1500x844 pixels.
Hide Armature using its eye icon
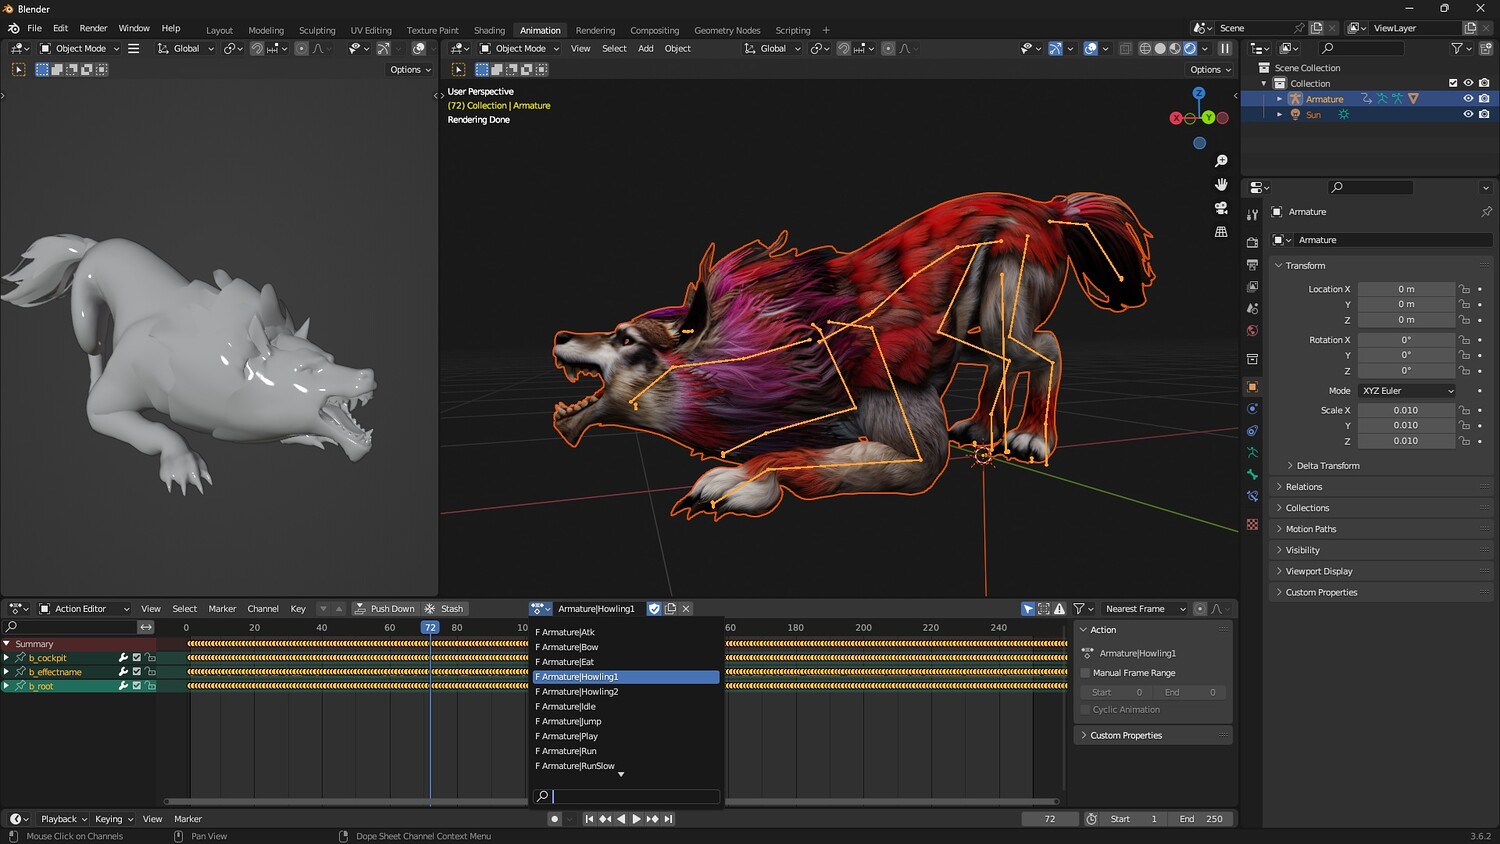(1468, 99)
